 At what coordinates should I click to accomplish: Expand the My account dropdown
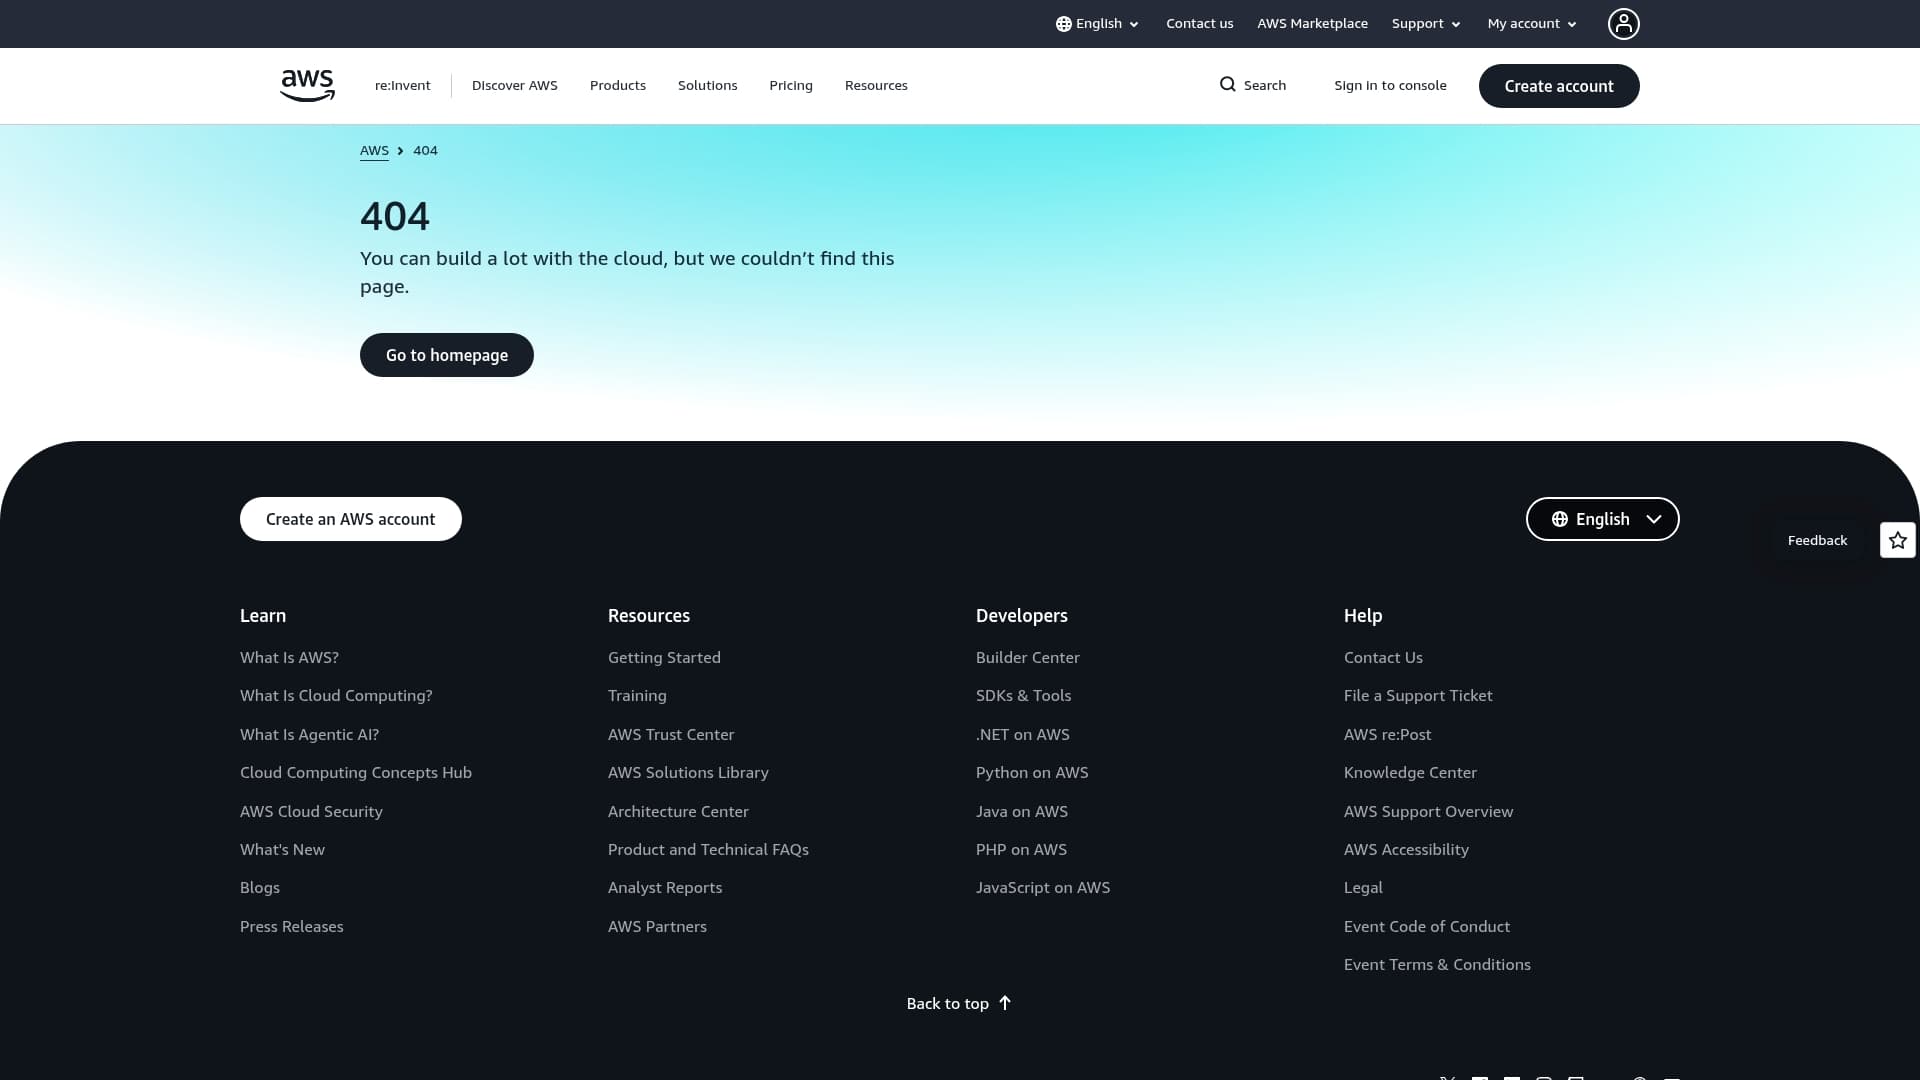[1532, 23]
